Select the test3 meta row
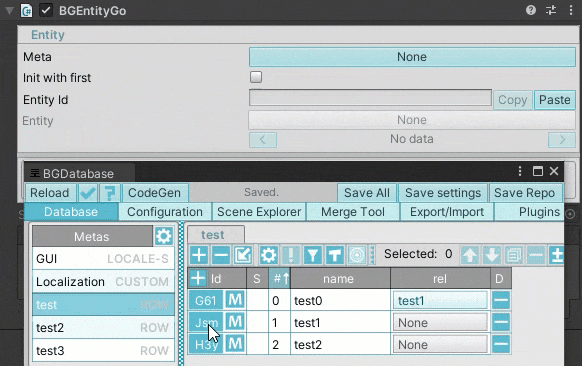The image size is (582, 366). [103, 350]
